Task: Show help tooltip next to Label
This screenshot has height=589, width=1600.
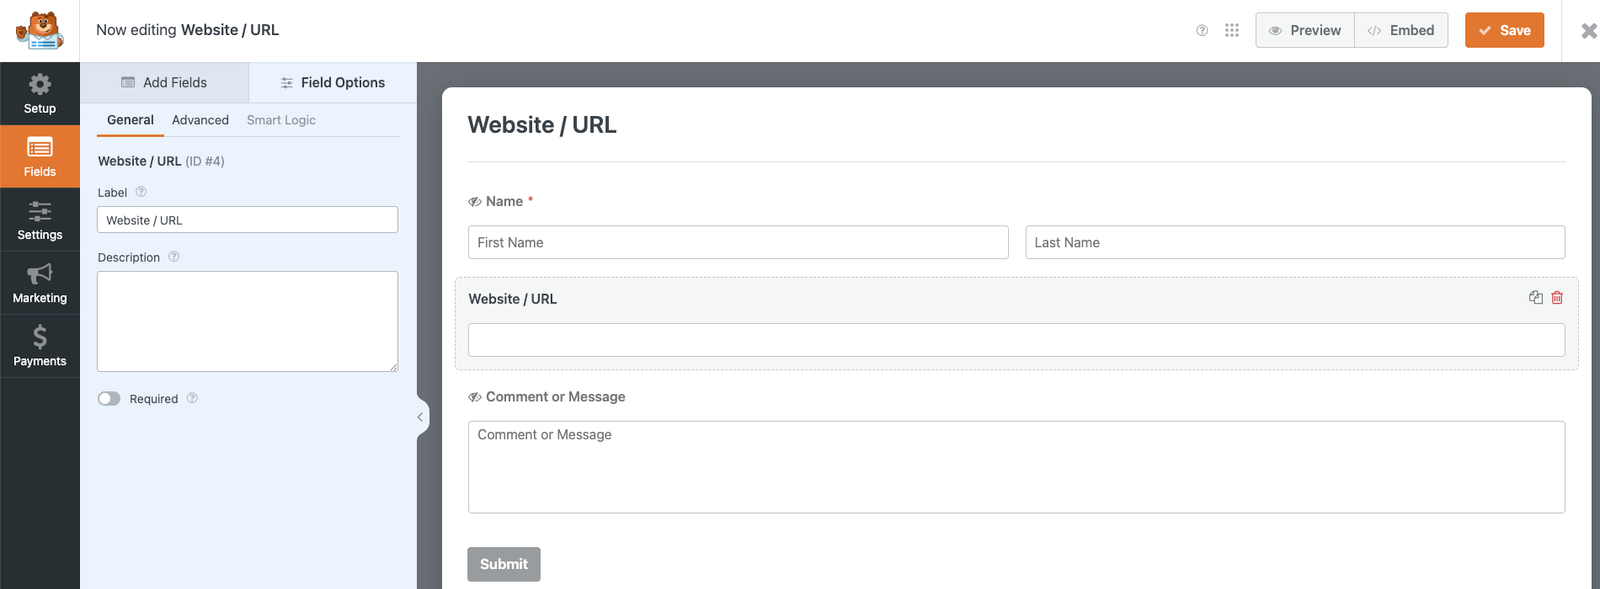Action: coord(141,192)
